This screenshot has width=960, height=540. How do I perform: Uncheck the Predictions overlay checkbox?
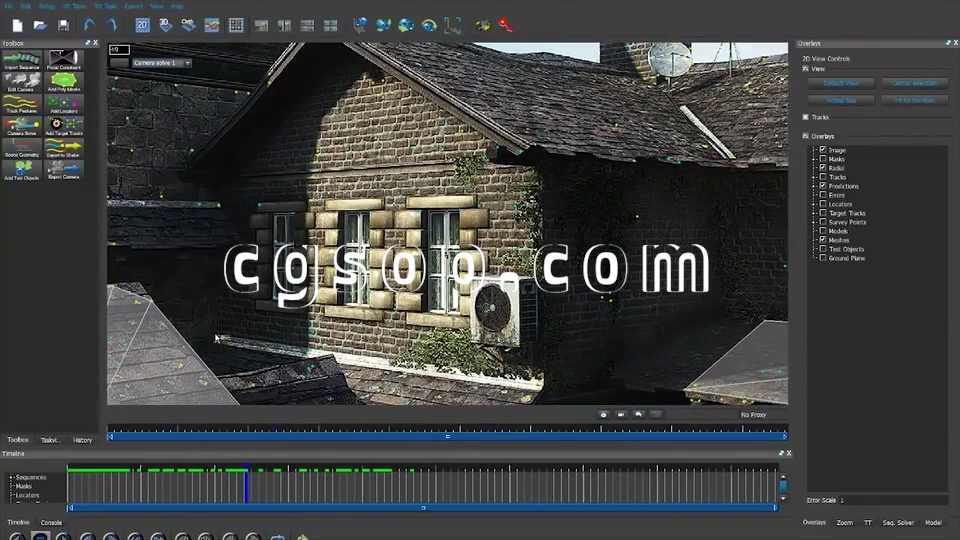(823, 186)
